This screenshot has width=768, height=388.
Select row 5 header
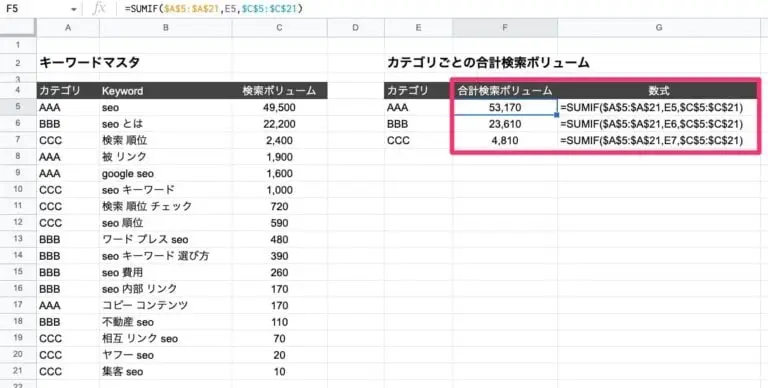(18, 107)
